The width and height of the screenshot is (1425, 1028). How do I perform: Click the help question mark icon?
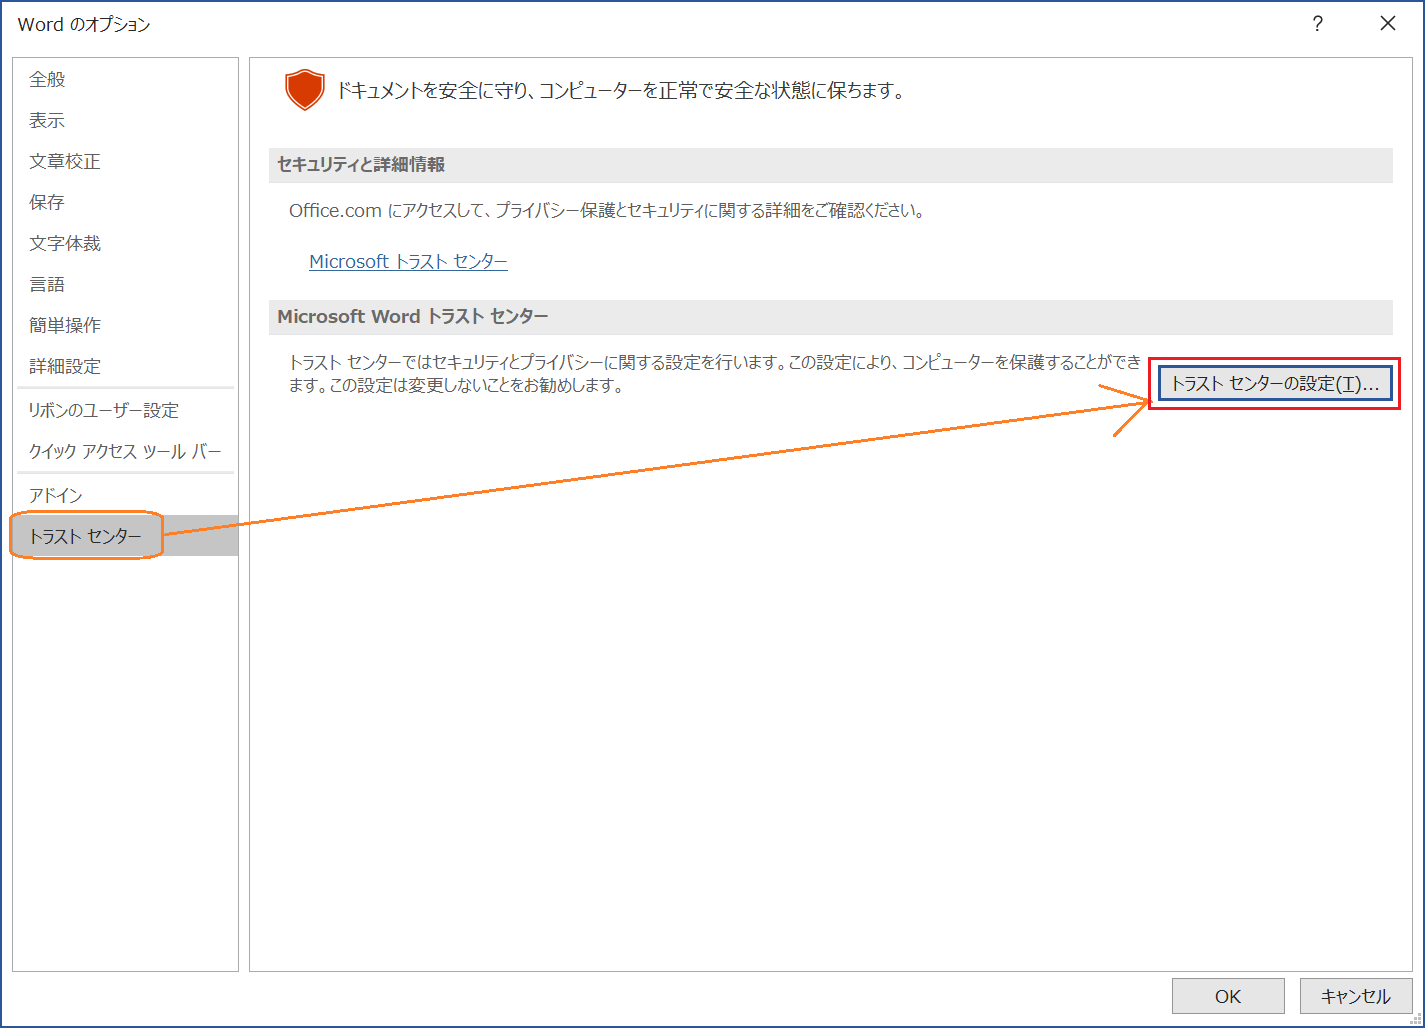coord(1317,24)
